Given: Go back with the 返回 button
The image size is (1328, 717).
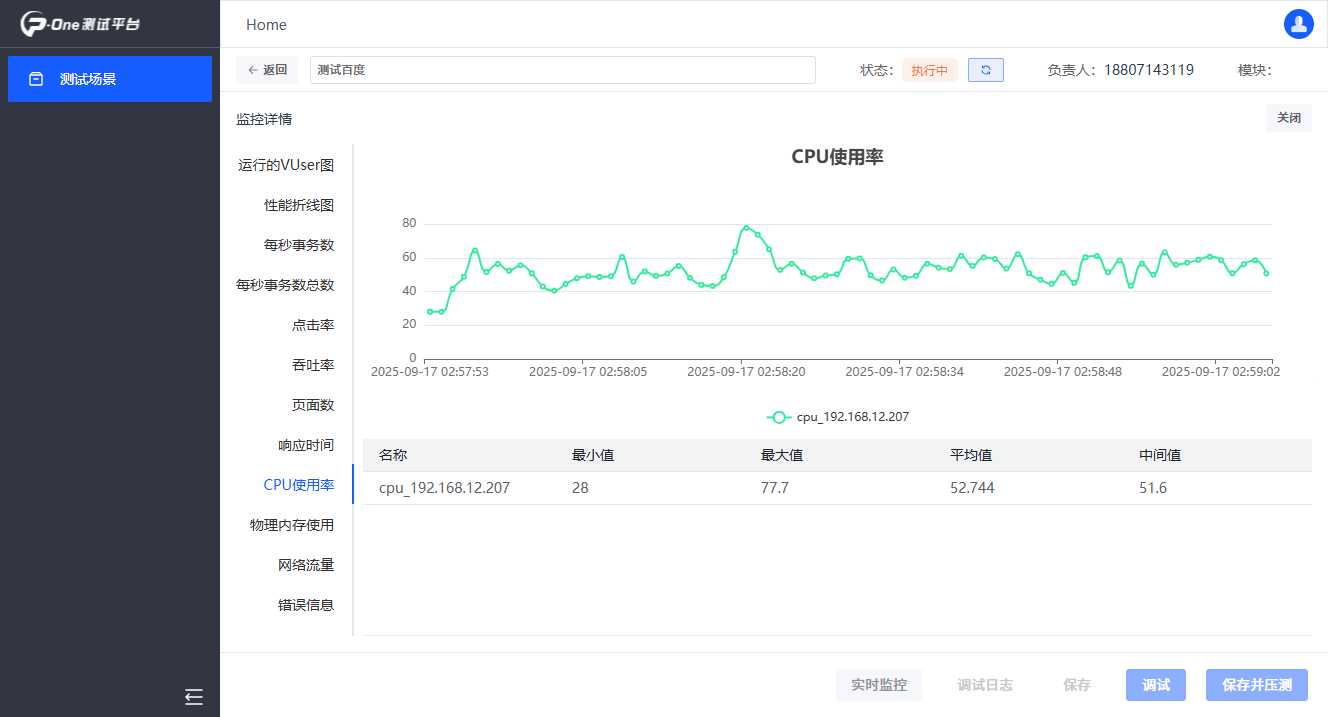Looking at the screenshot, I should (x=267, y=70).
